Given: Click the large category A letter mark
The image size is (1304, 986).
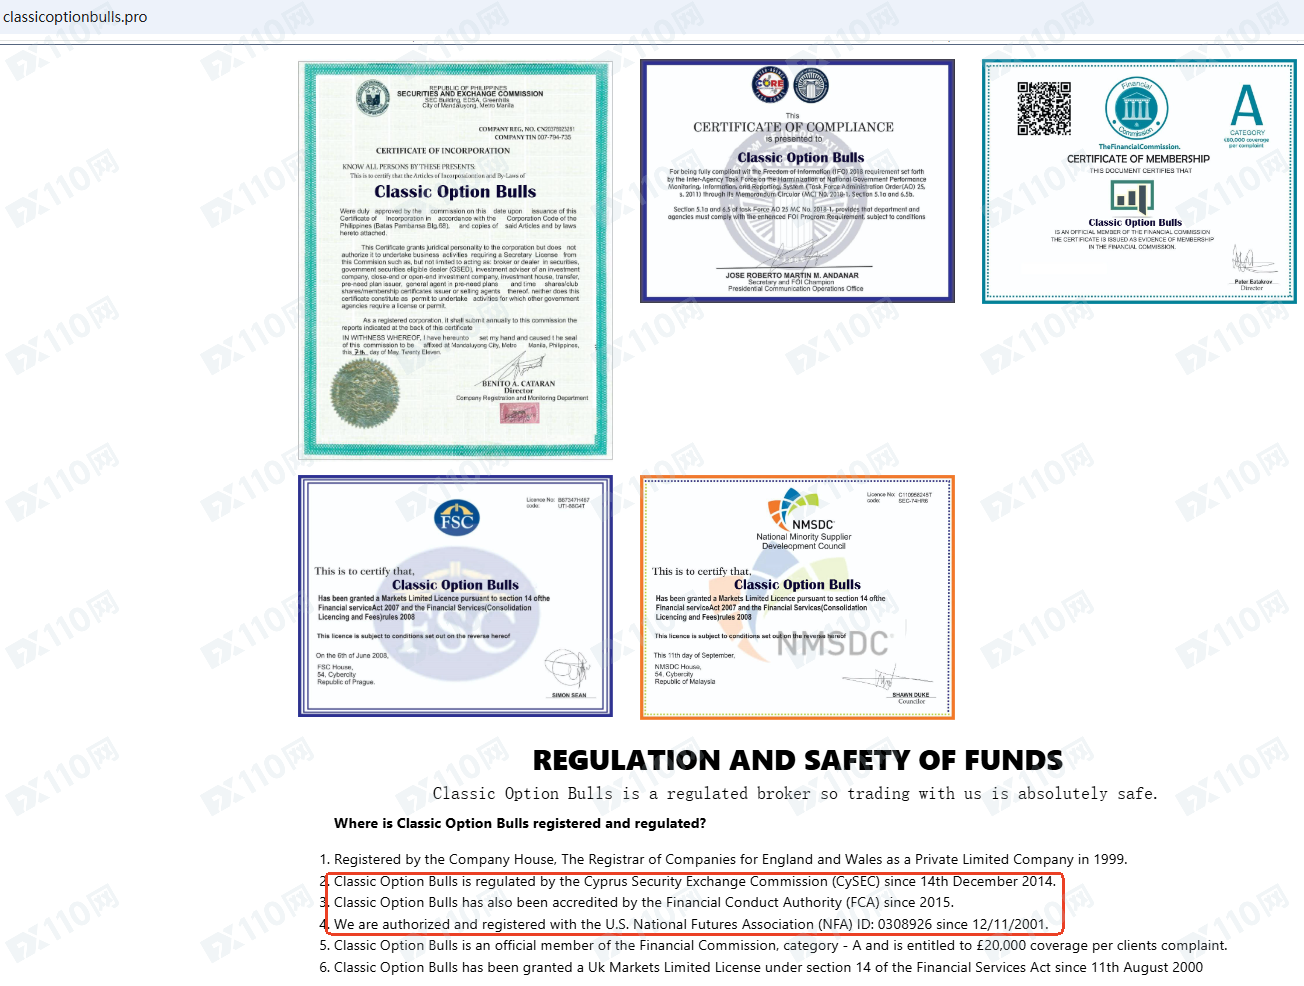Looking at the screenshot, I should (1247, 105).
